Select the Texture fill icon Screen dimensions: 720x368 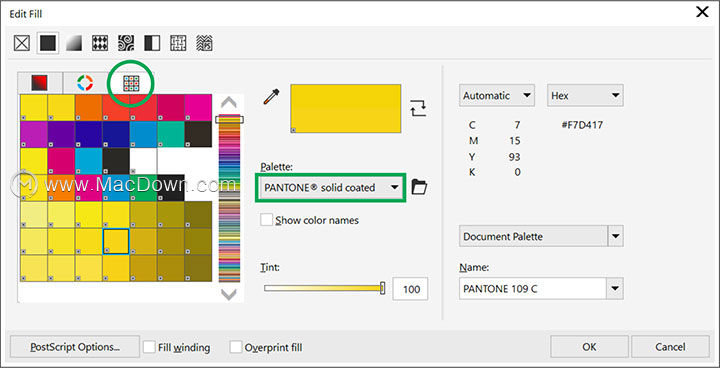tap(178, 43)
